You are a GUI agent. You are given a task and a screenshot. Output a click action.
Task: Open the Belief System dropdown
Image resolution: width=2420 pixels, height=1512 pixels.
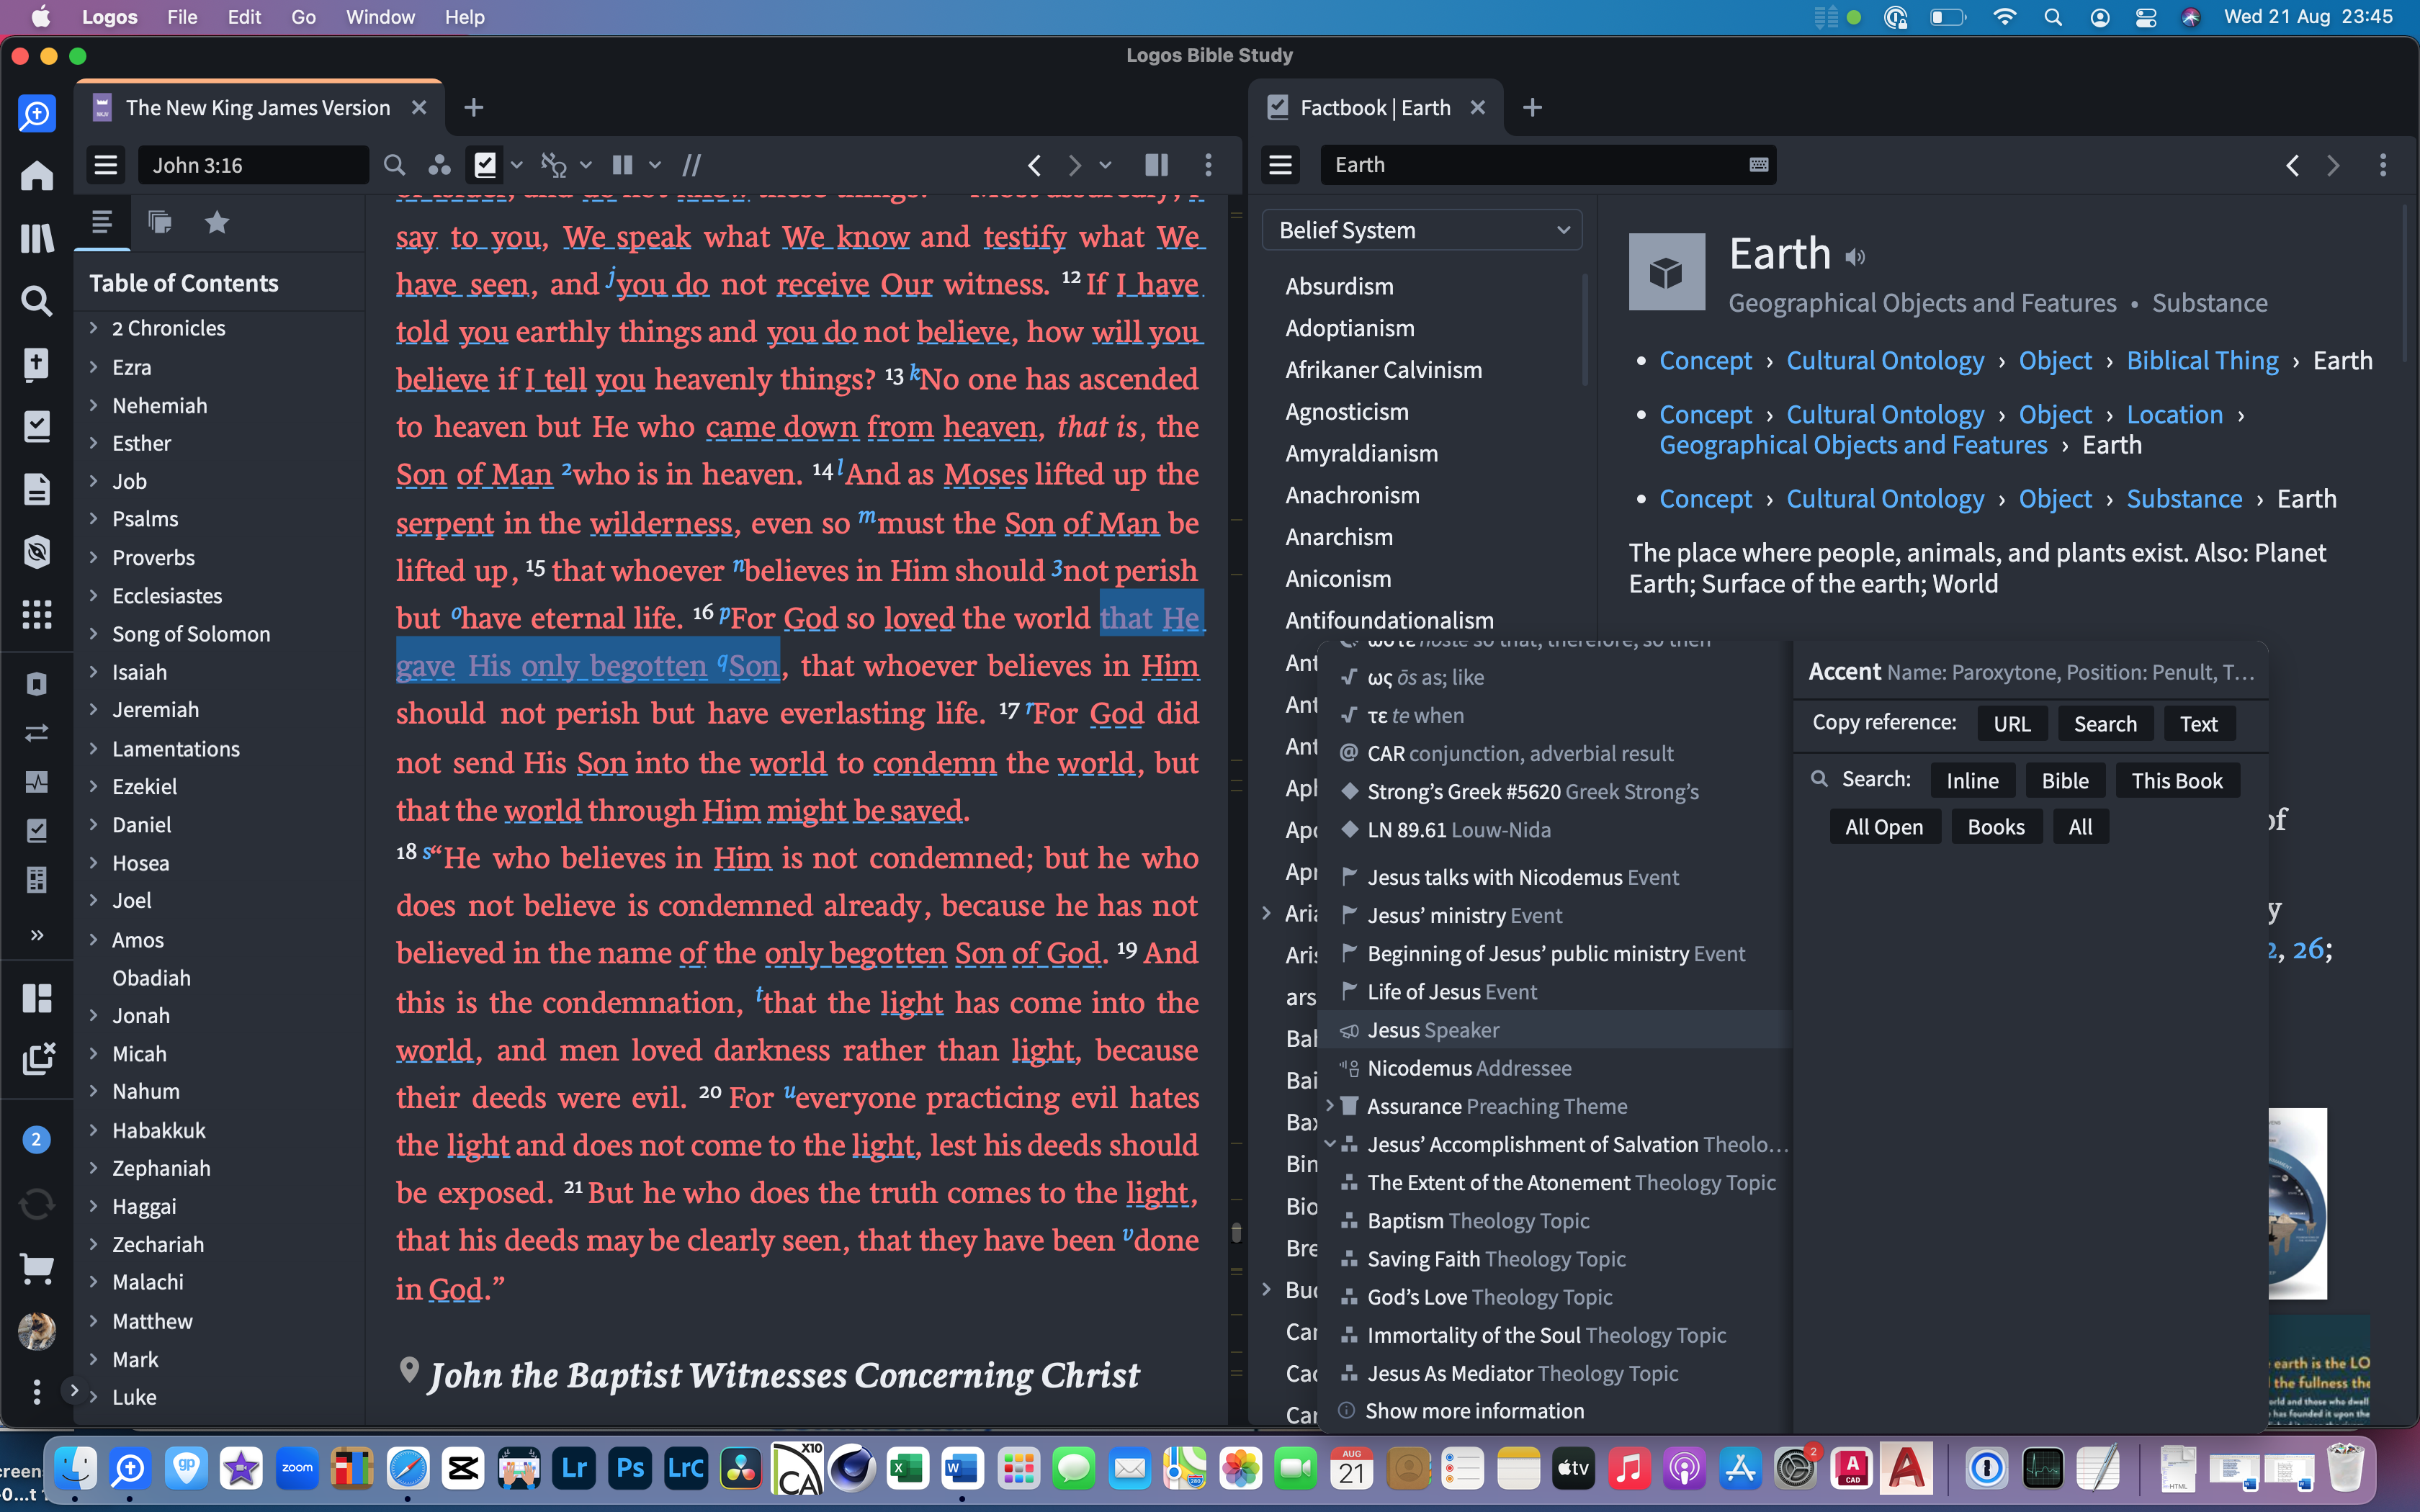1422,230
